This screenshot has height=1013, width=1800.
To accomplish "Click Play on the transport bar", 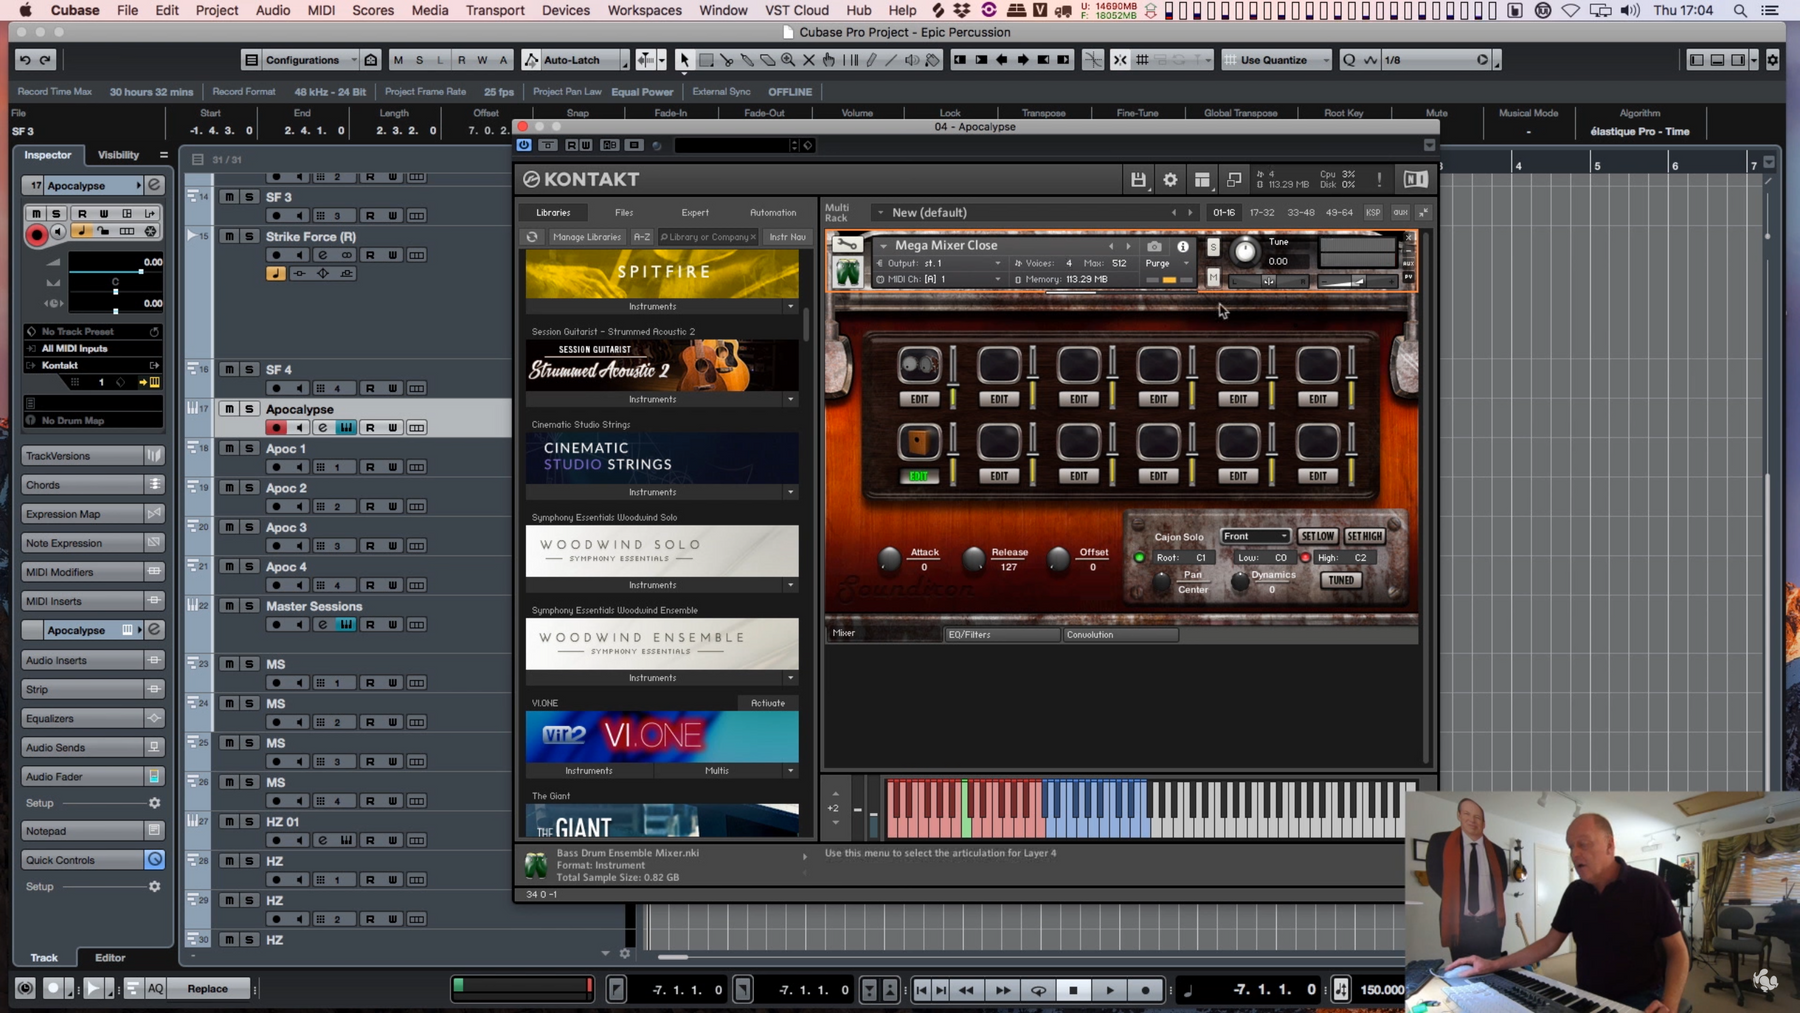I will (1109, 990).
